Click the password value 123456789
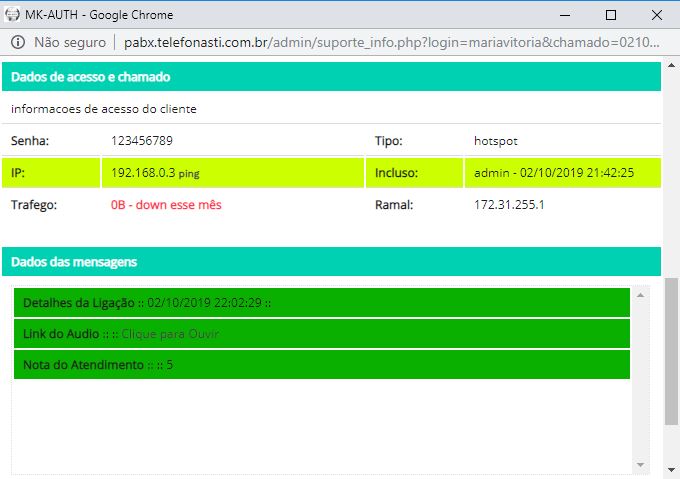680x479 pixels. (142, 140)
